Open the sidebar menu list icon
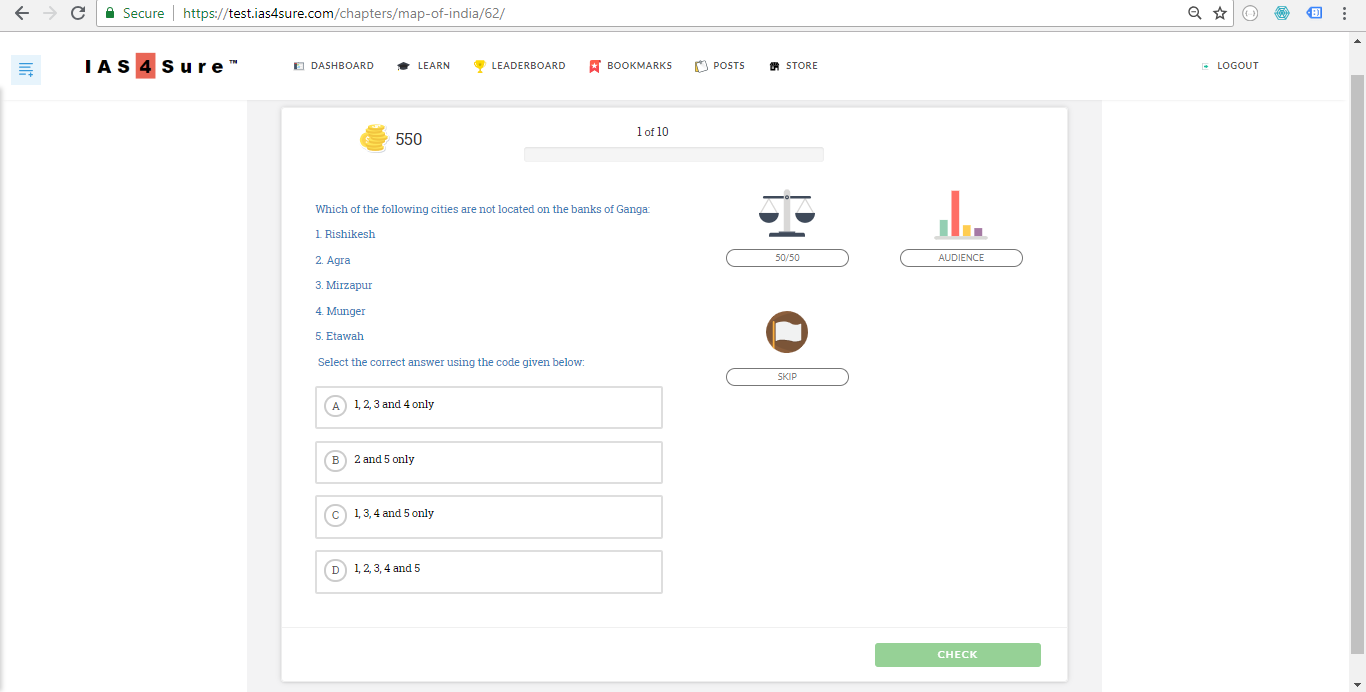Viewport: 1366px width, 692px height. click(26, 69)
